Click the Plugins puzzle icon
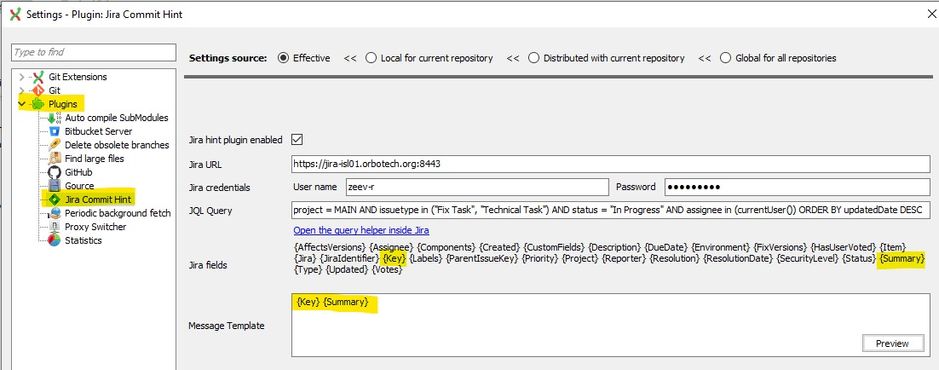 (38, 104)
